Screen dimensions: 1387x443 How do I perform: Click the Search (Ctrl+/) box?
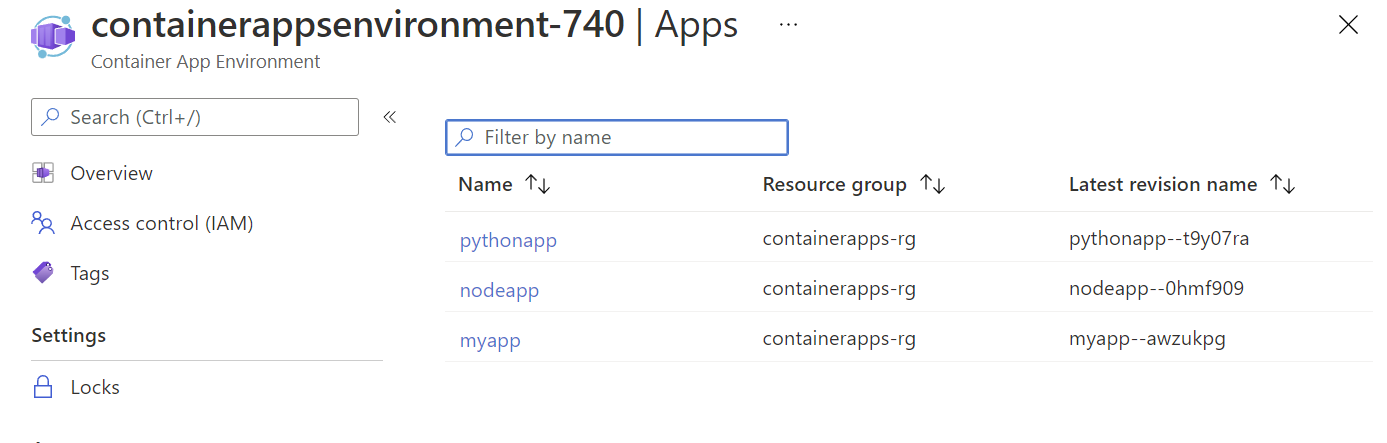point(195,117)
